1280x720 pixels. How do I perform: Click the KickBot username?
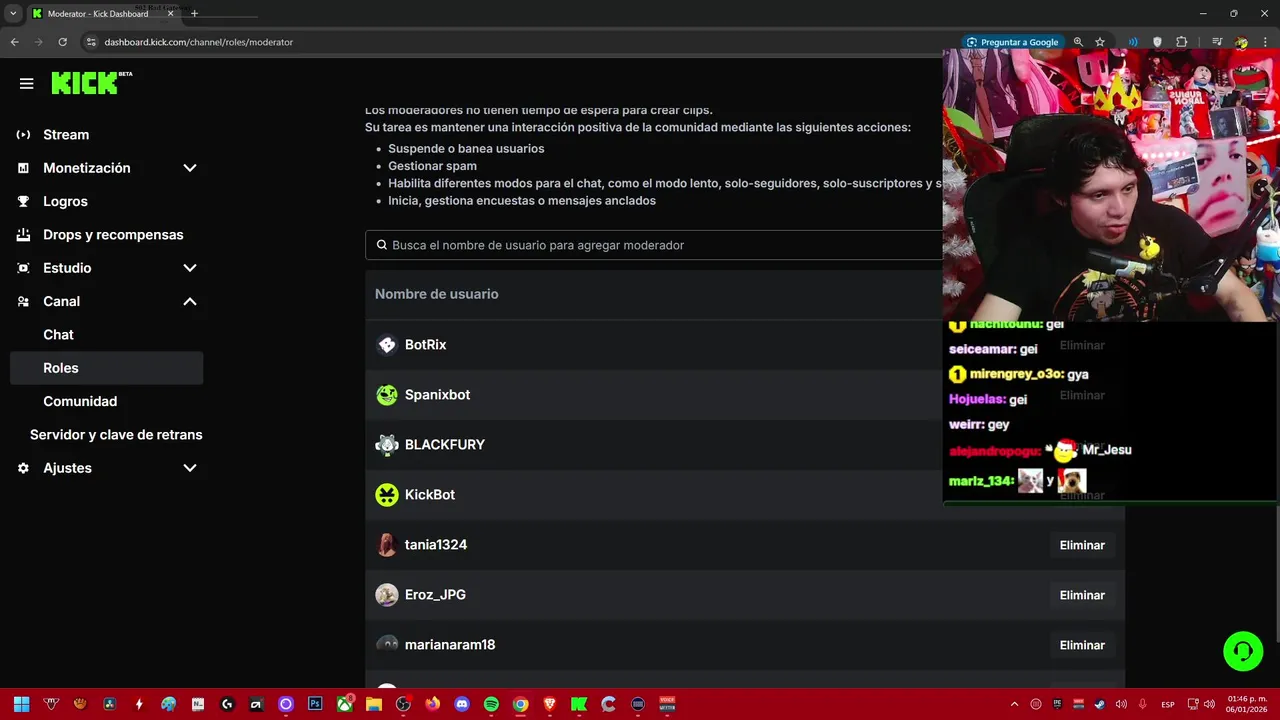pyautogui.click(x=429, y=494)
